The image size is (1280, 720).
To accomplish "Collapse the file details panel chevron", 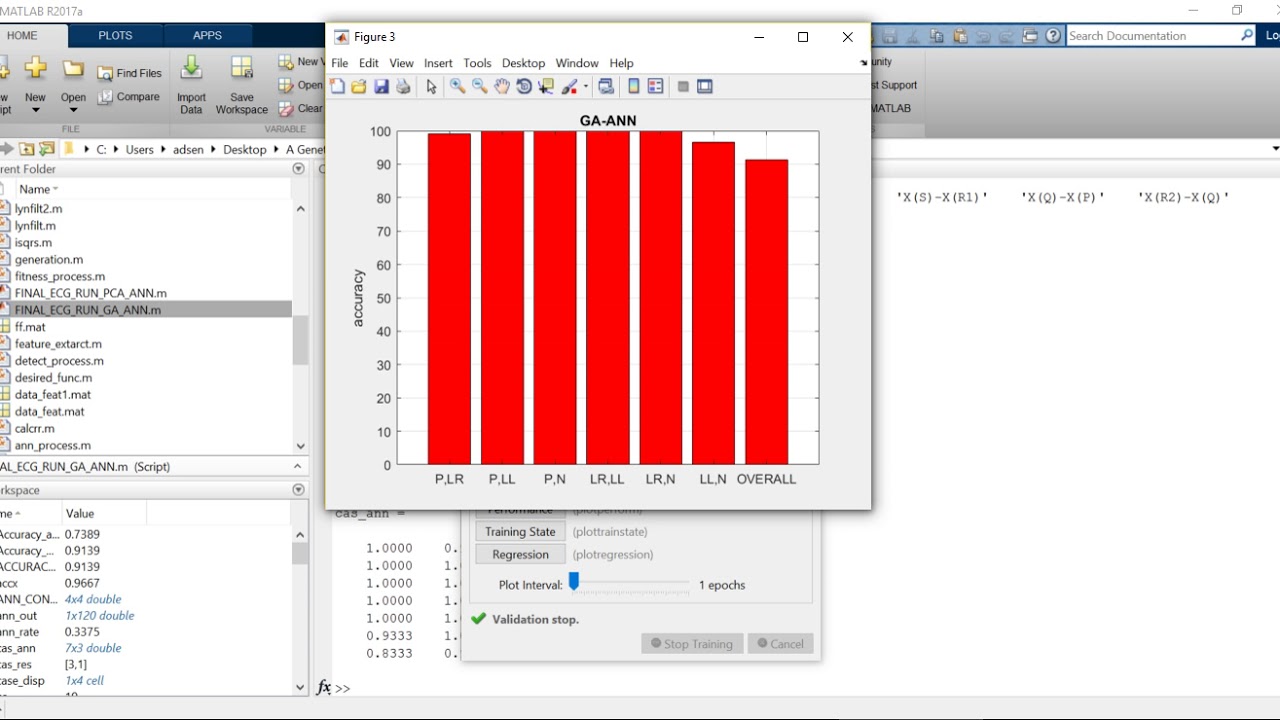I will [297, 466].
